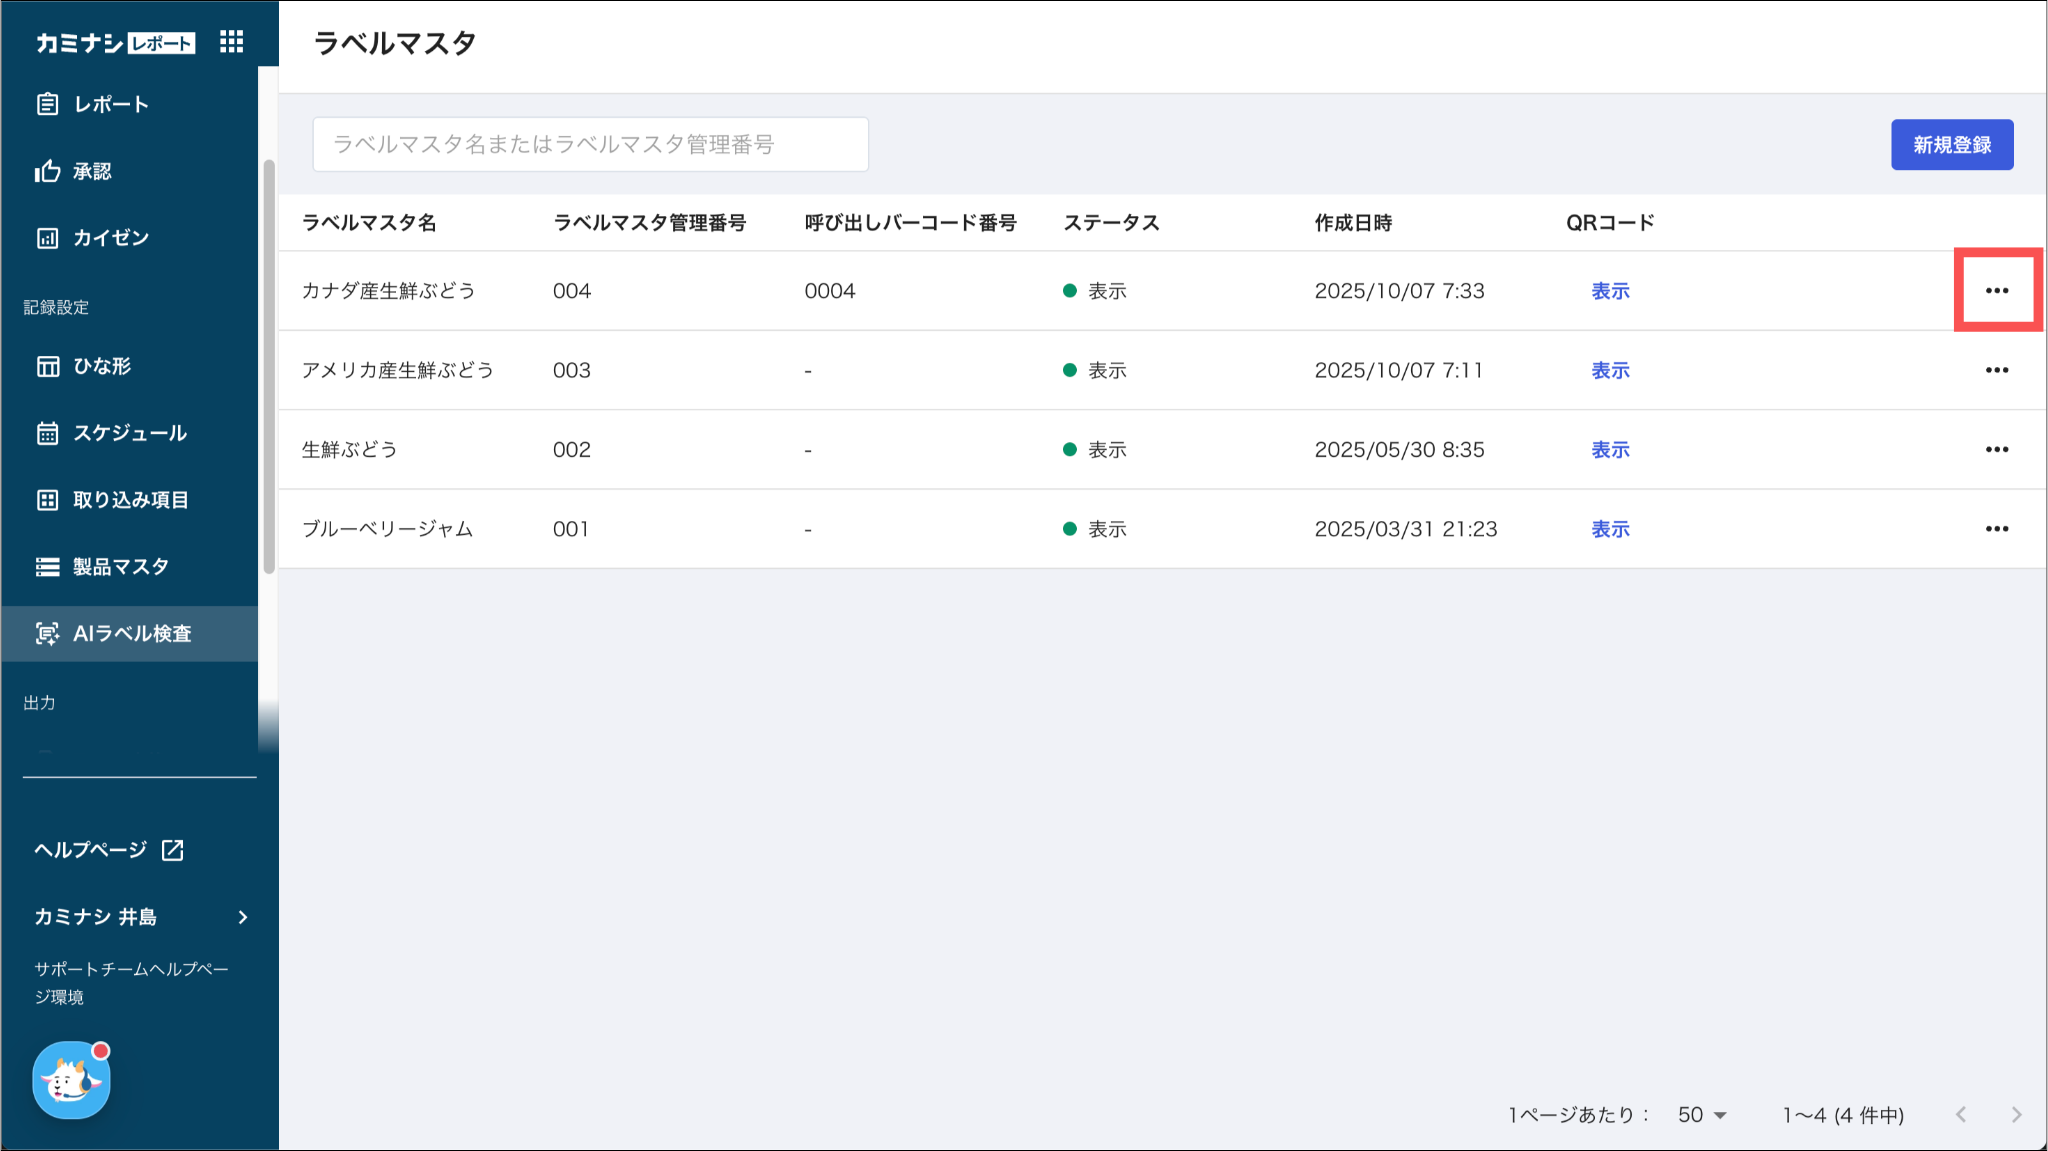The height and width of the screenshot is (1151, 2048).
Task: Select AIラベル検査 in the sidebar
Action: coord(131,633)
